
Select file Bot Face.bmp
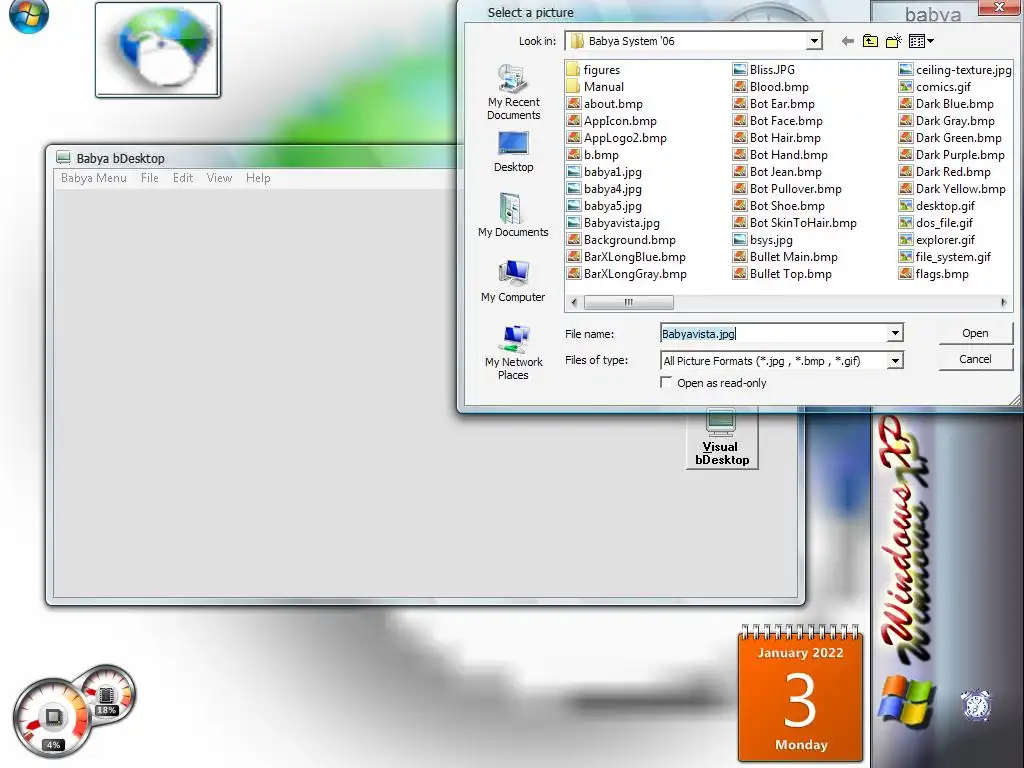coord(778,120)
